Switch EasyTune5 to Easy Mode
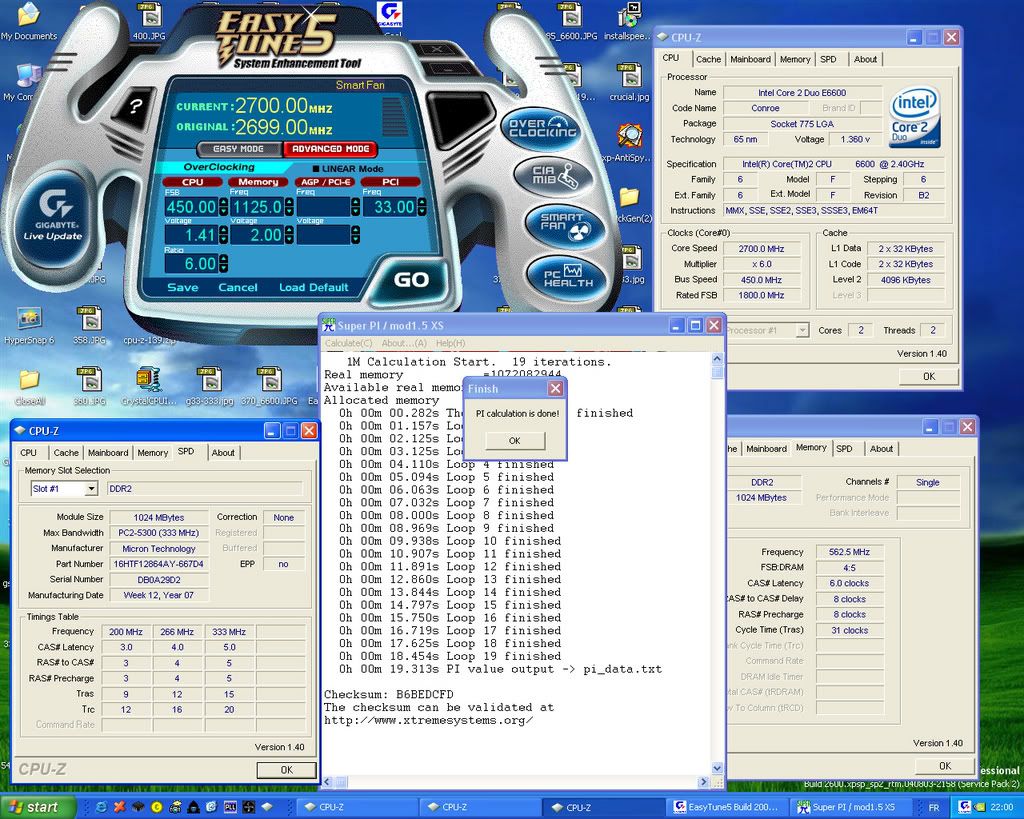Screen dimensions: 1024x819 [x=238, y=149]
